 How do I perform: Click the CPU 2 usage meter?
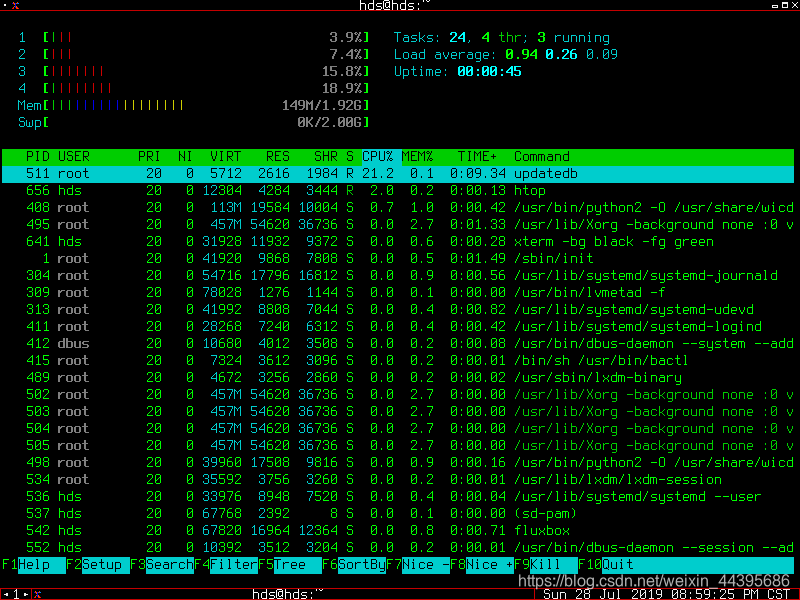point(194,54)
